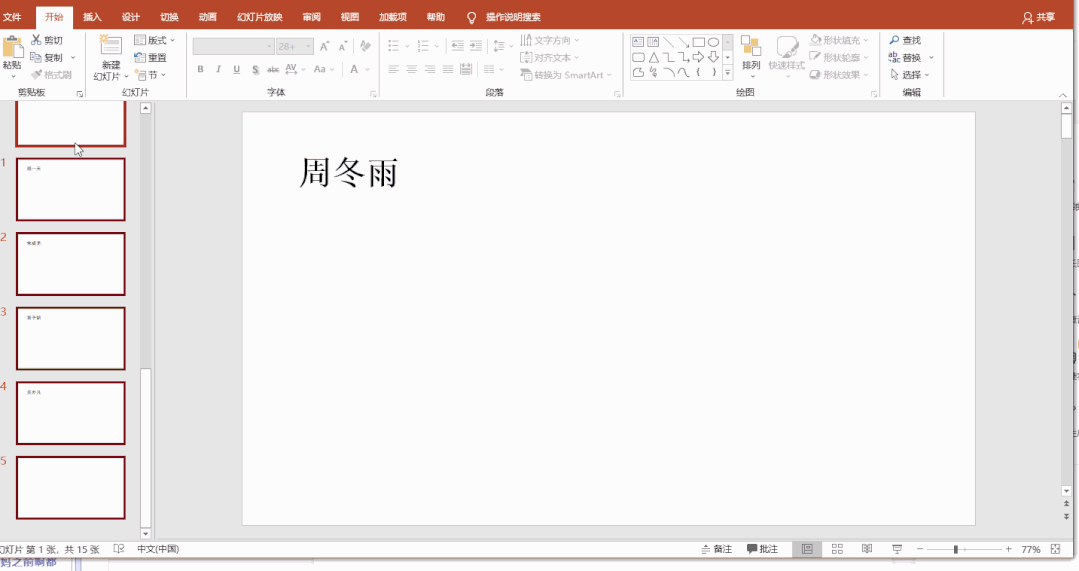This screenshot has width=1079, height=571.
Task: Select the oval shape in shapes gallery
Action: coord(713,42)
